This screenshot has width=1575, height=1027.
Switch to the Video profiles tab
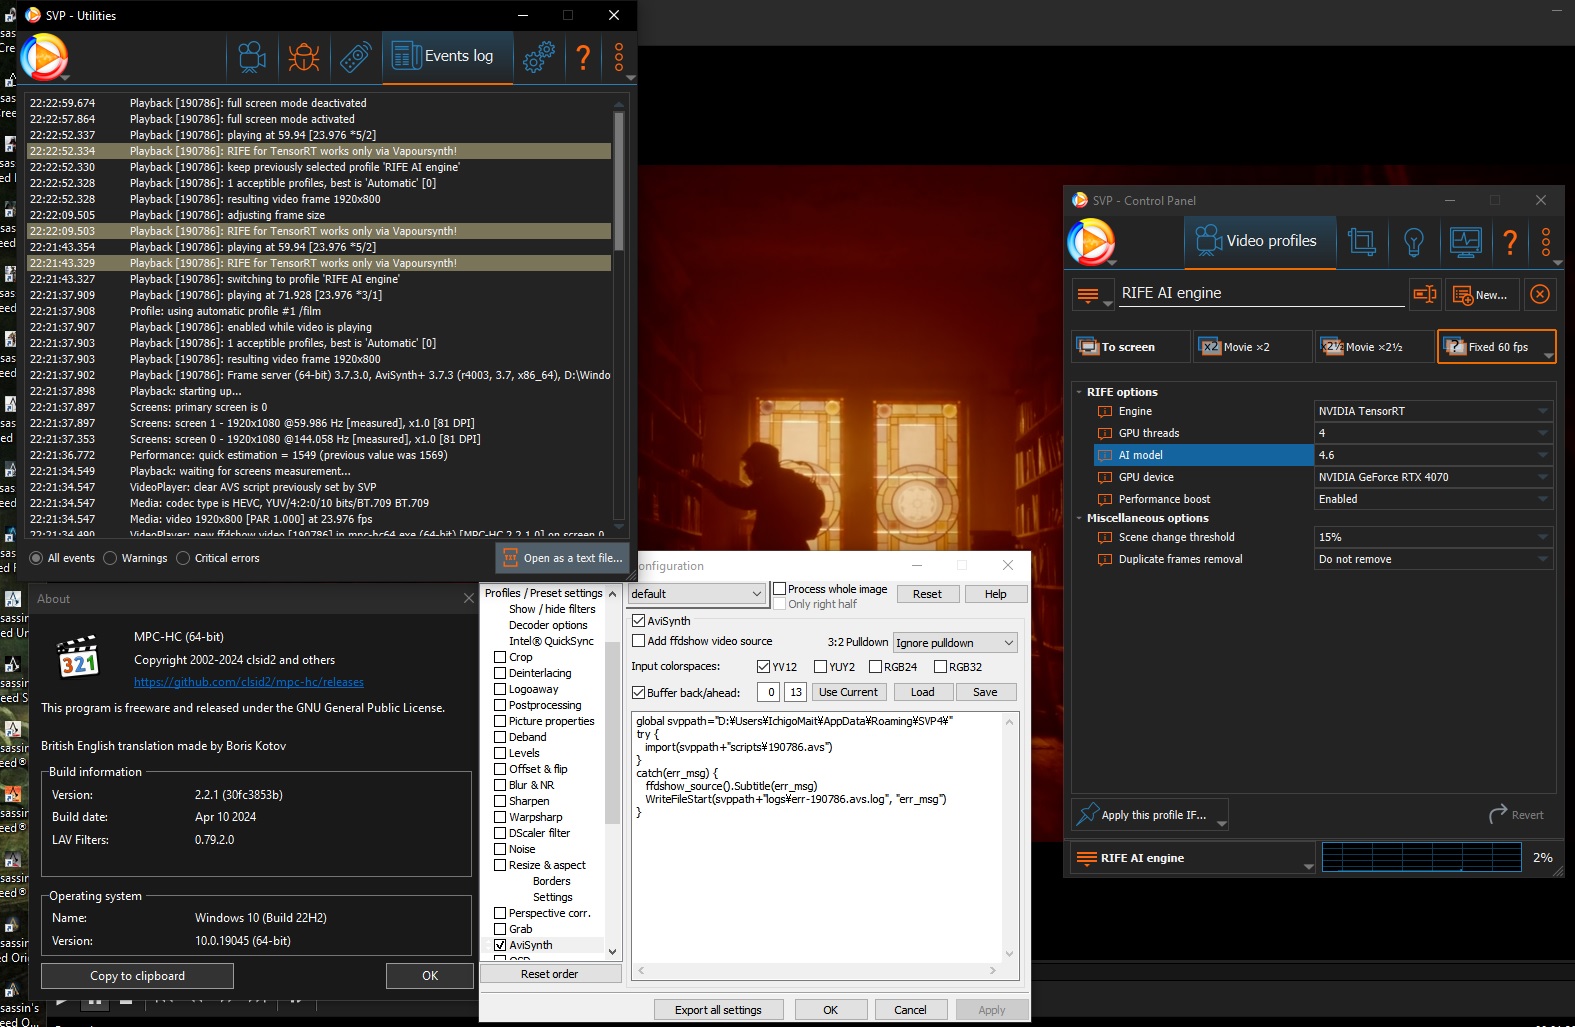pos(1260,242)
